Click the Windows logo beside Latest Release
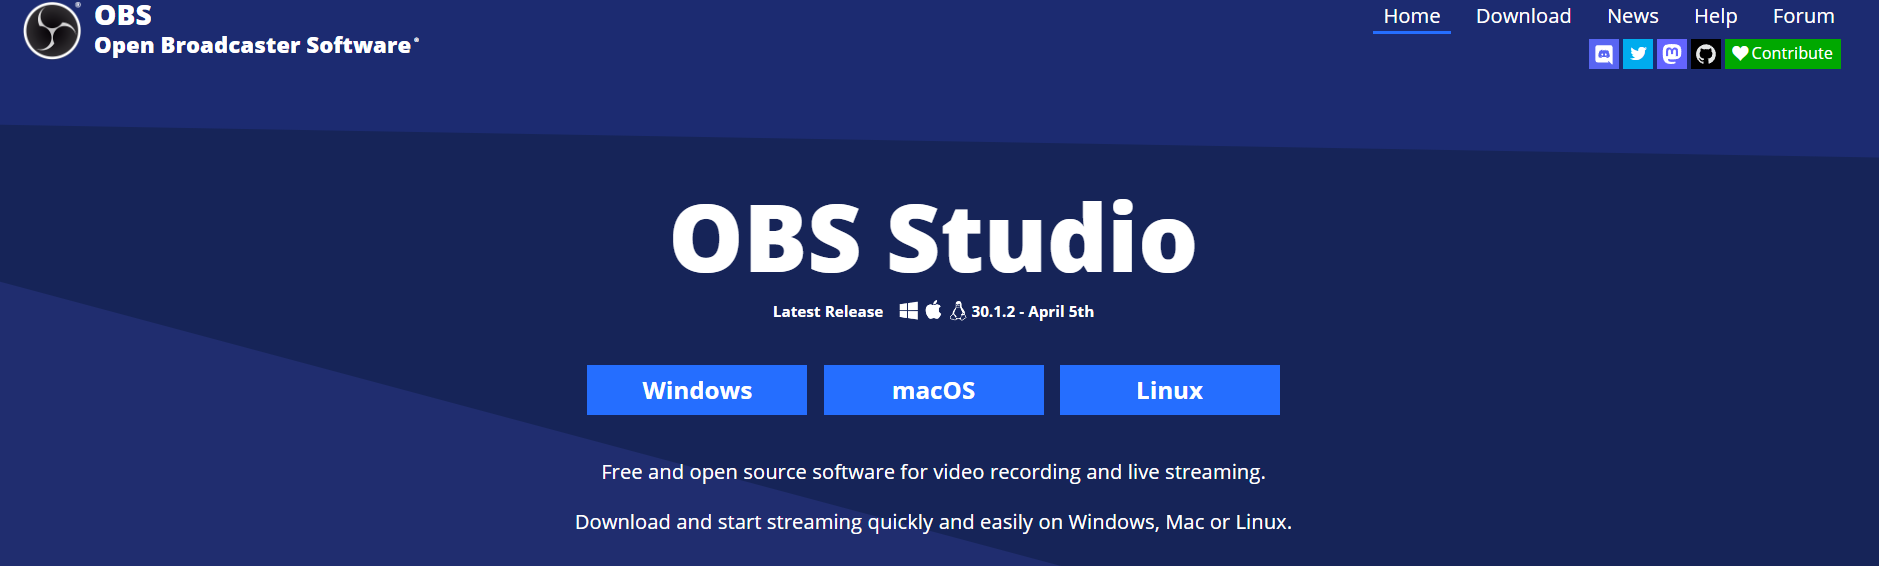Screen dimensions: 1879x566 click(x=908, y=311)
